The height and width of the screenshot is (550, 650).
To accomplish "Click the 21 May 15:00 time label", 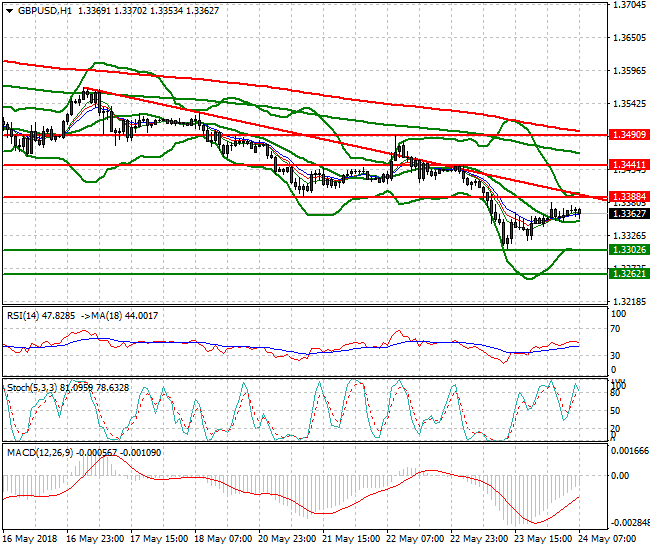I will (351, 539).
